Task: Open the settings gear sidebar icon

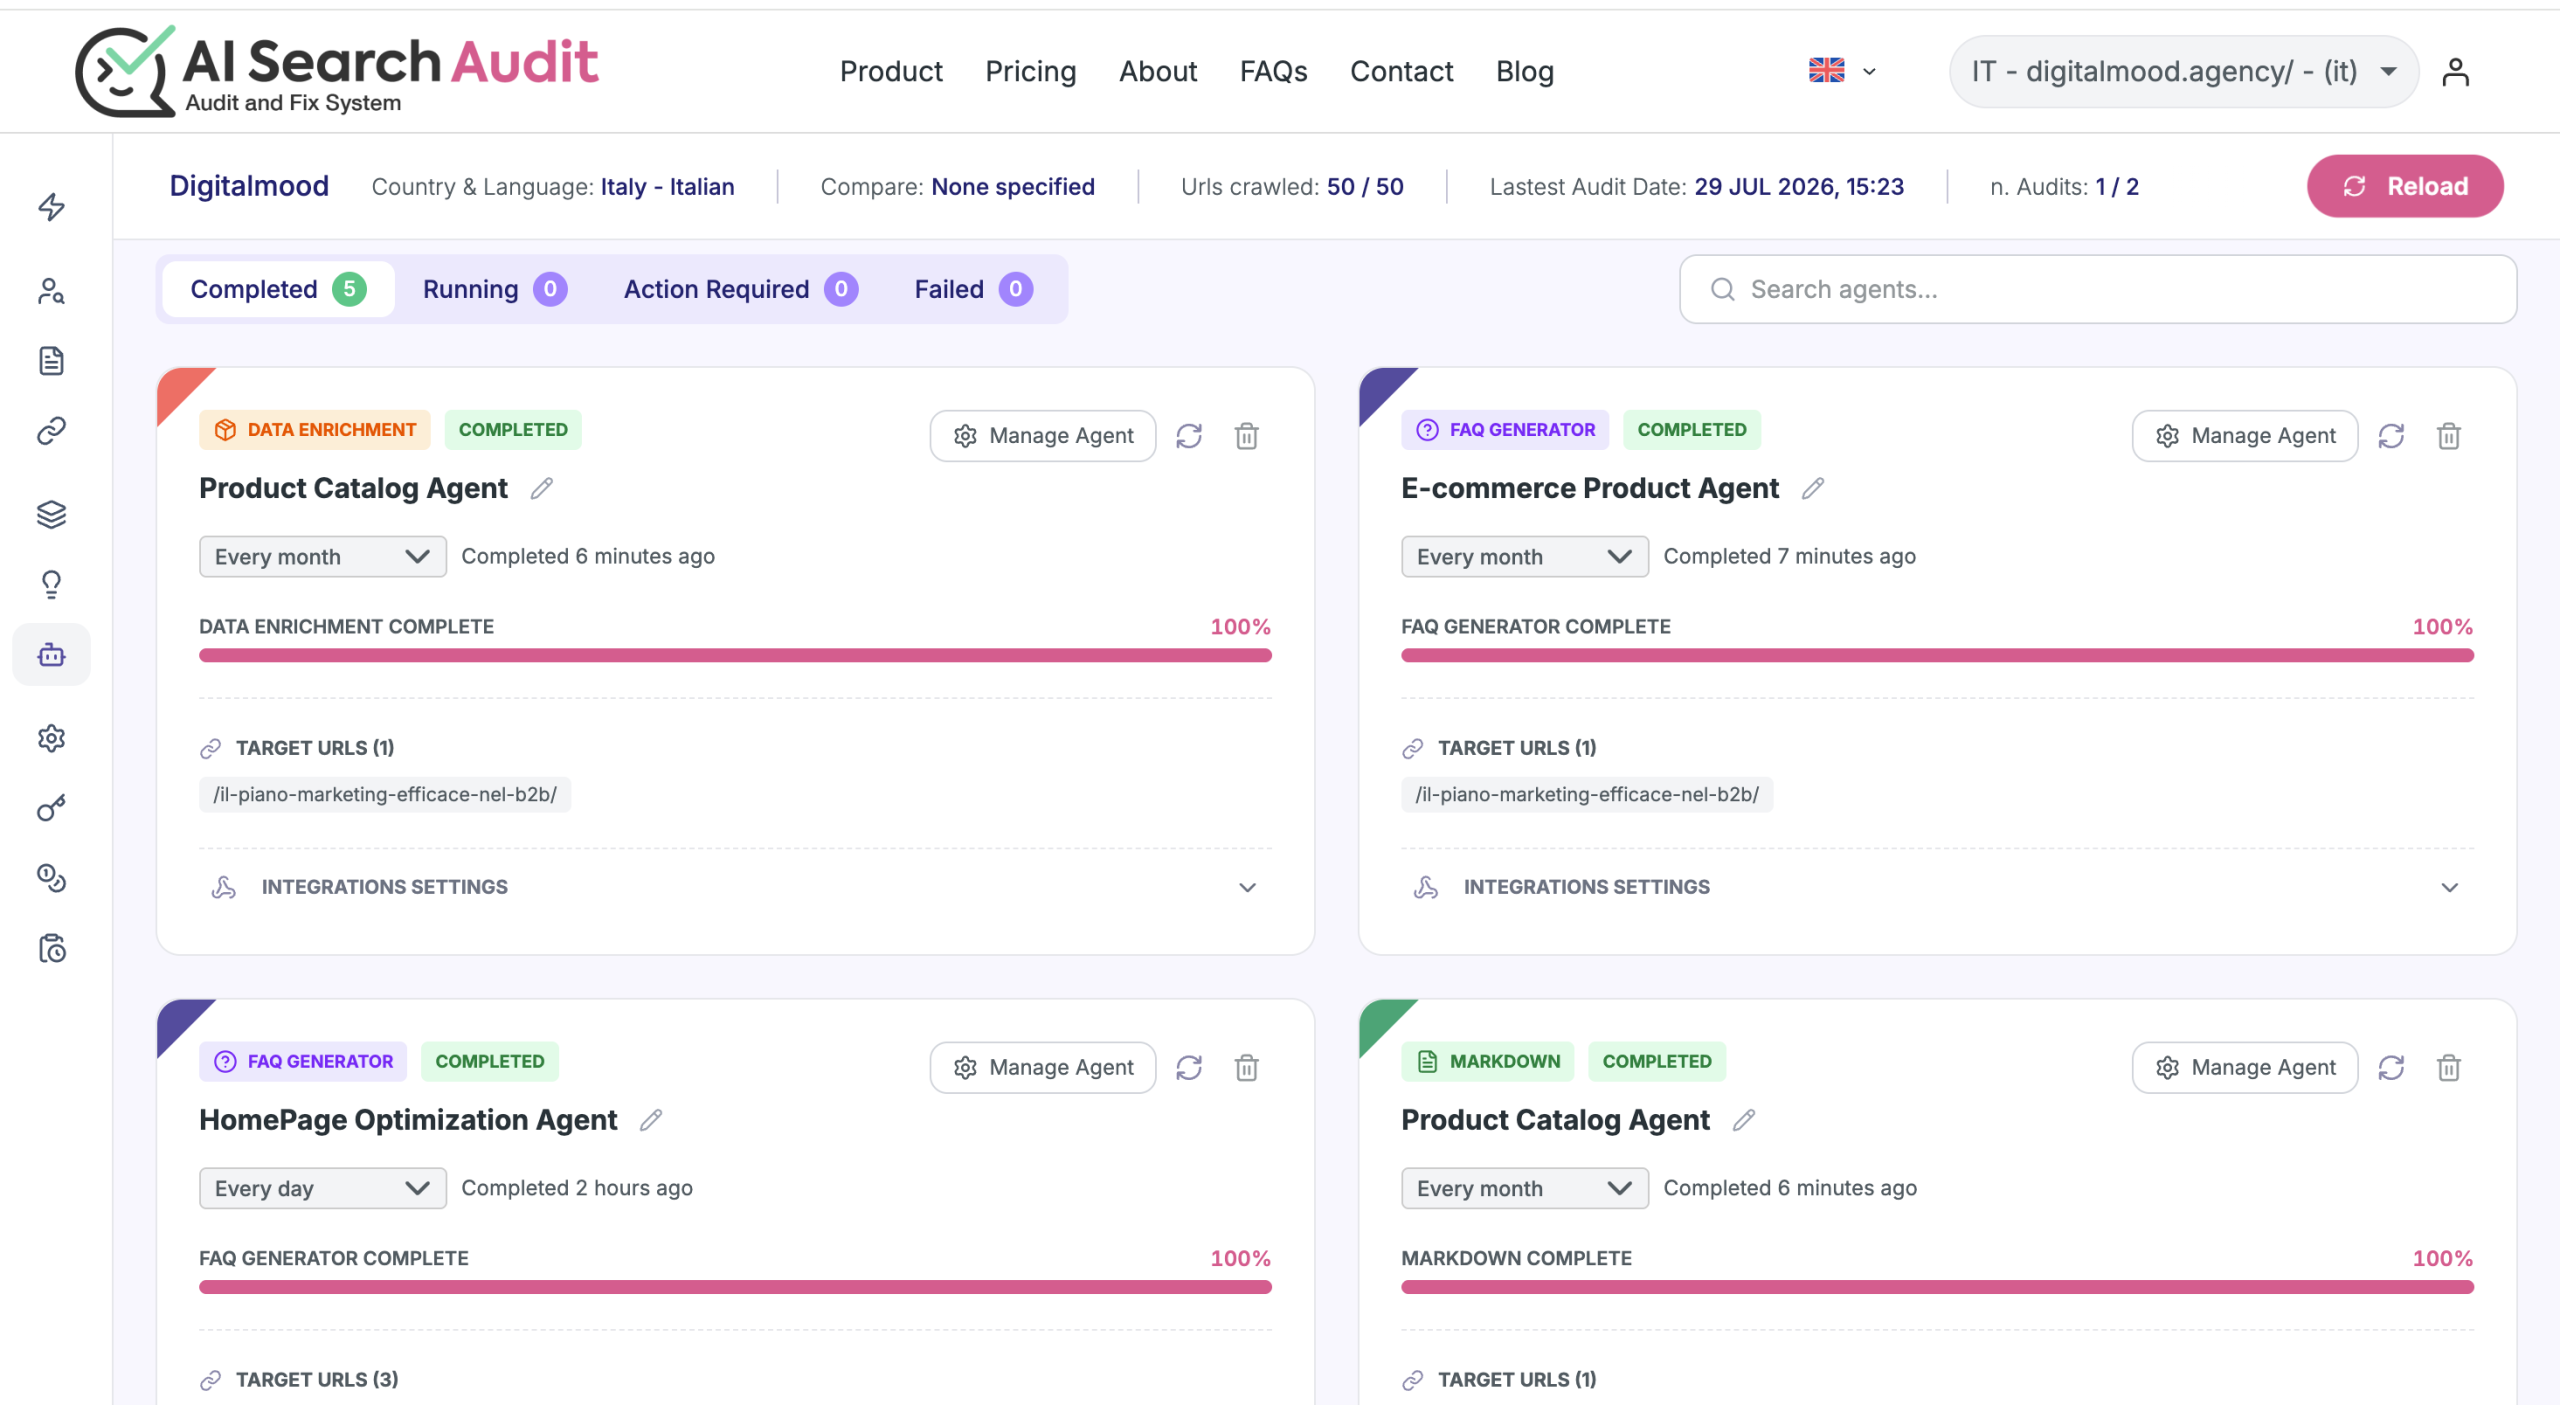Action: click(x=52, y=738)
